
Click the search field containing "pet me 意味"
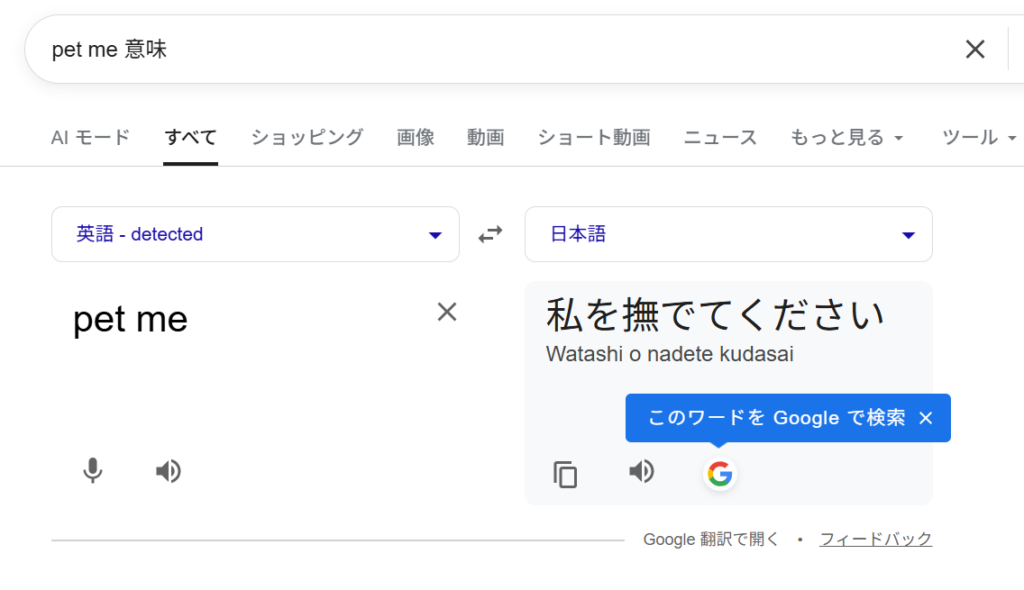[480, 50]
